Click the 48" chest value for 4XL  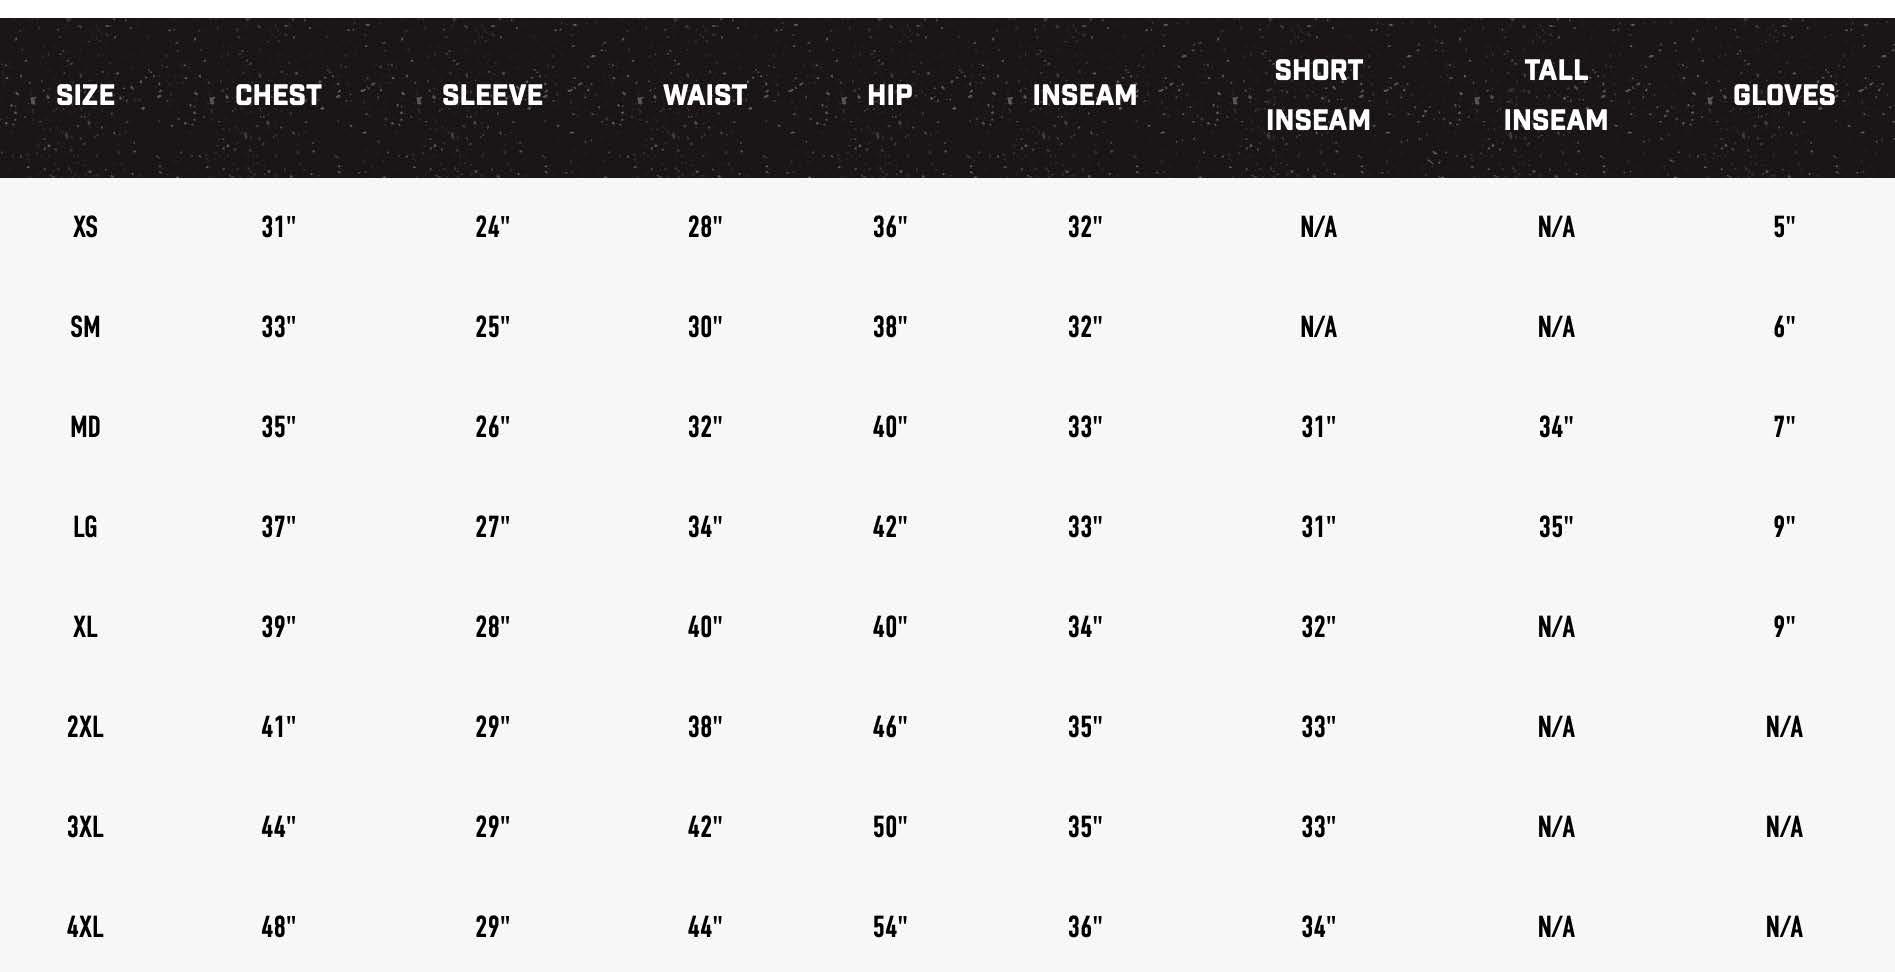pyautogui.click(x=278, y=927)
